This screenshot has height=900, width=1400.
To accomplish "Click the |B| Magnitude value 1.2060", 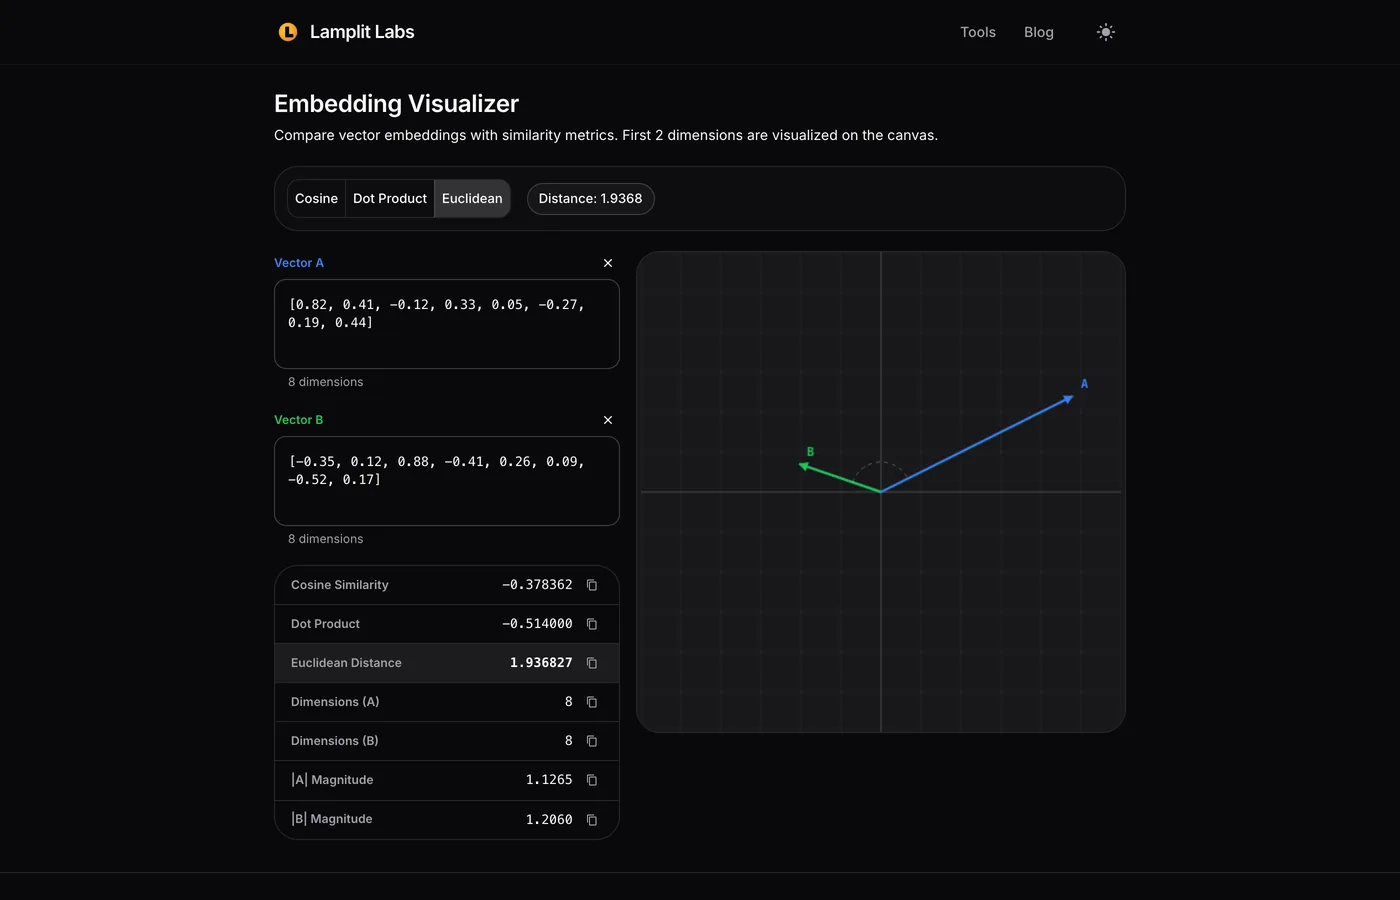I will pos(549,820).
